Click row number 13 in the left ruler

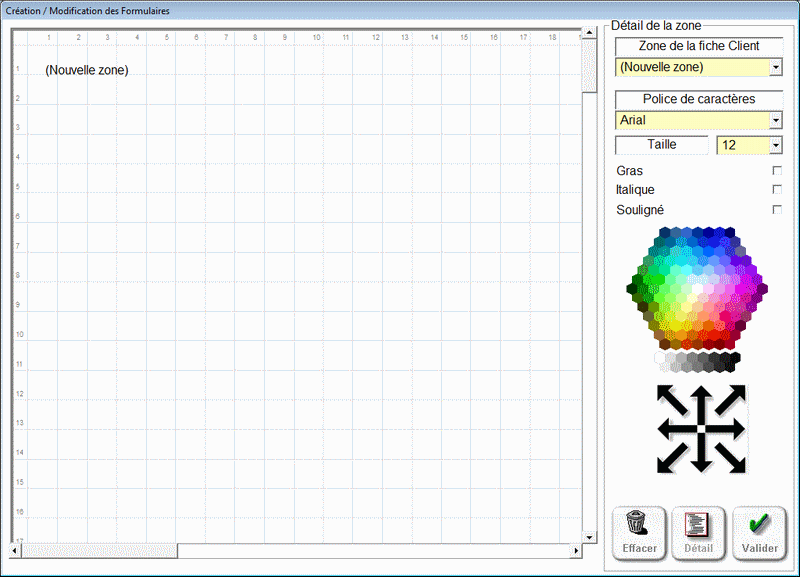(20, 423)
